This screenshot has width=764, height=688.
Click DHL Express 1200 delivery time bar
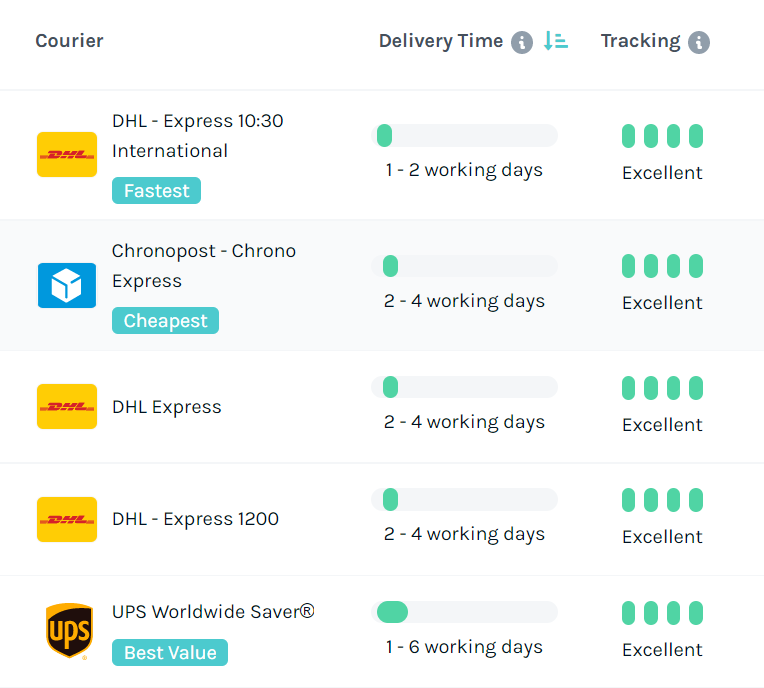pyautogui.click(x=464, y=500)
